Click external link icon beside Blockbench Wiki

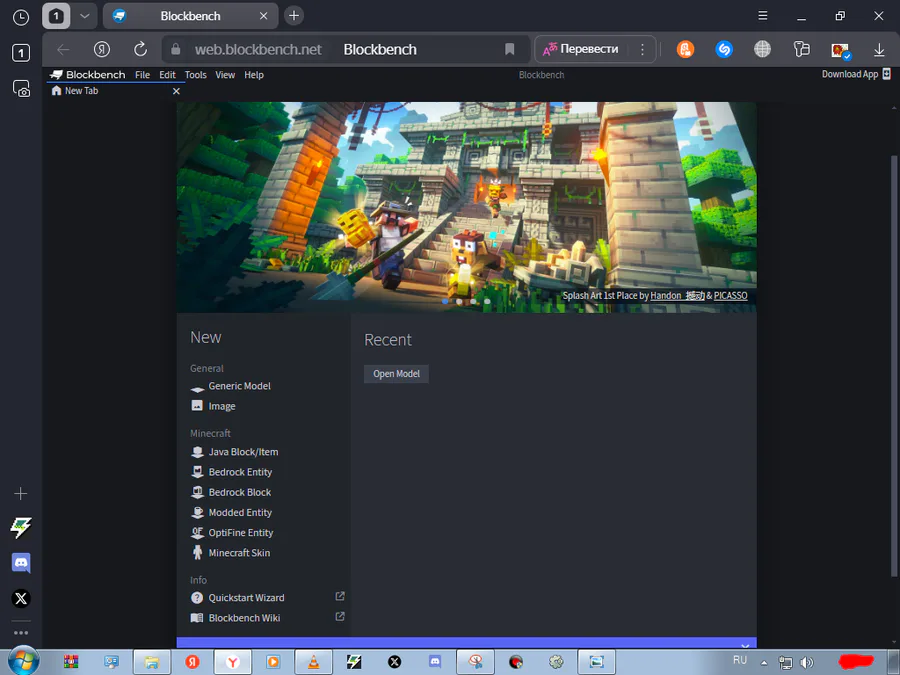(x=340, y=617)
